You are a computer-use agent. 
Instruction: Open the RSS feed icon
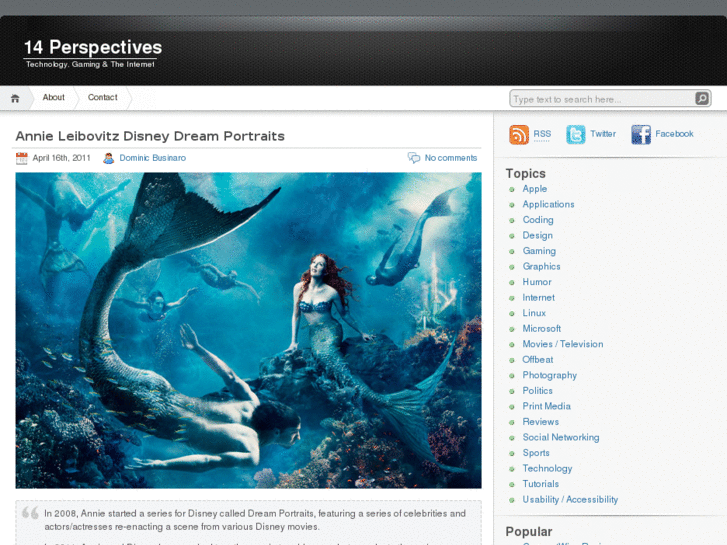(519, 135)
